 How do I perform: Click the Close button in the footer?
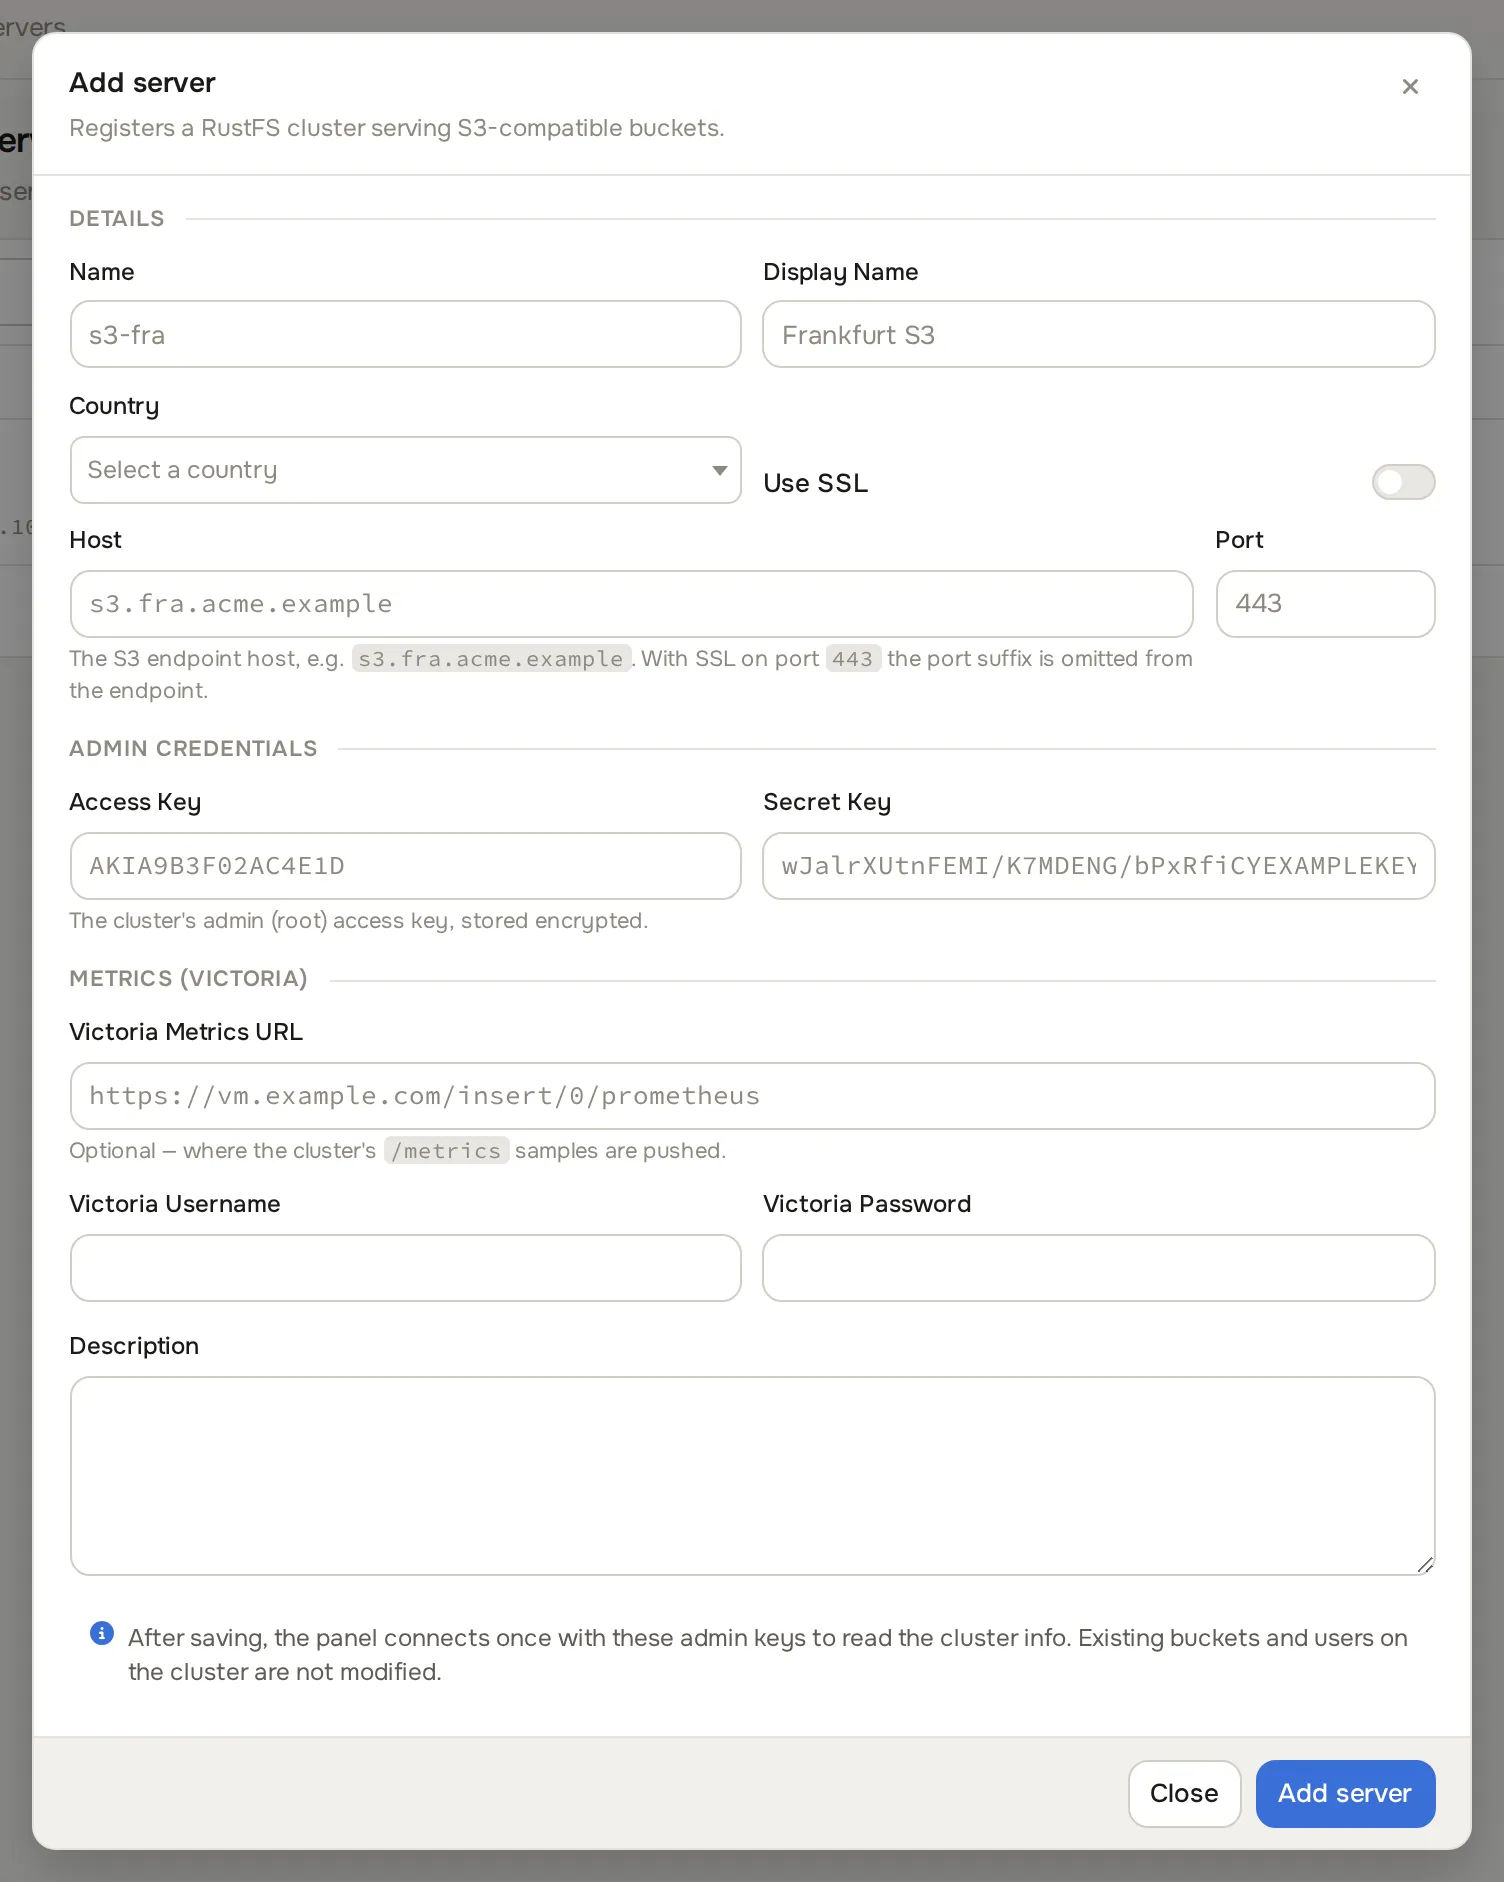pos(1184,1794)
